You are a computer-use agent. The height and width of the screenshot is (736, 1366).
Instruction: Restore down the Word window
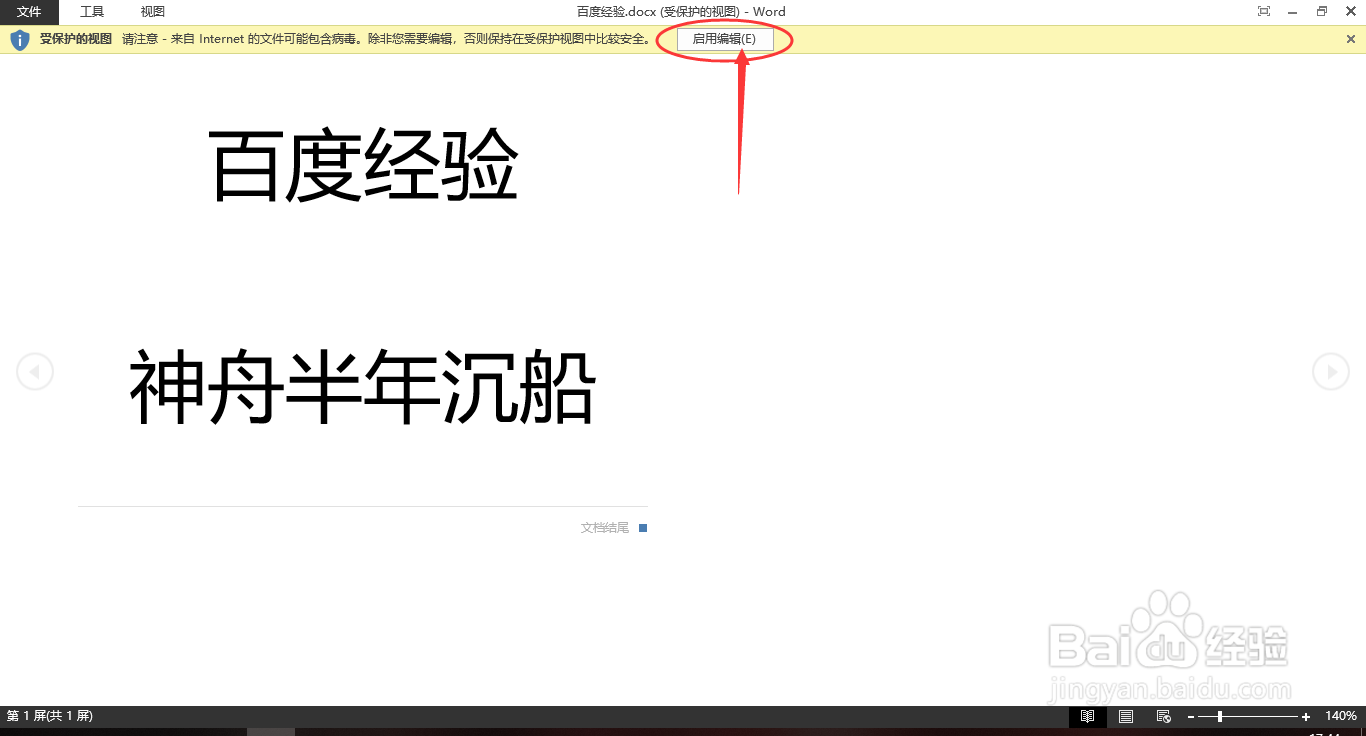tap(1322, 12)
